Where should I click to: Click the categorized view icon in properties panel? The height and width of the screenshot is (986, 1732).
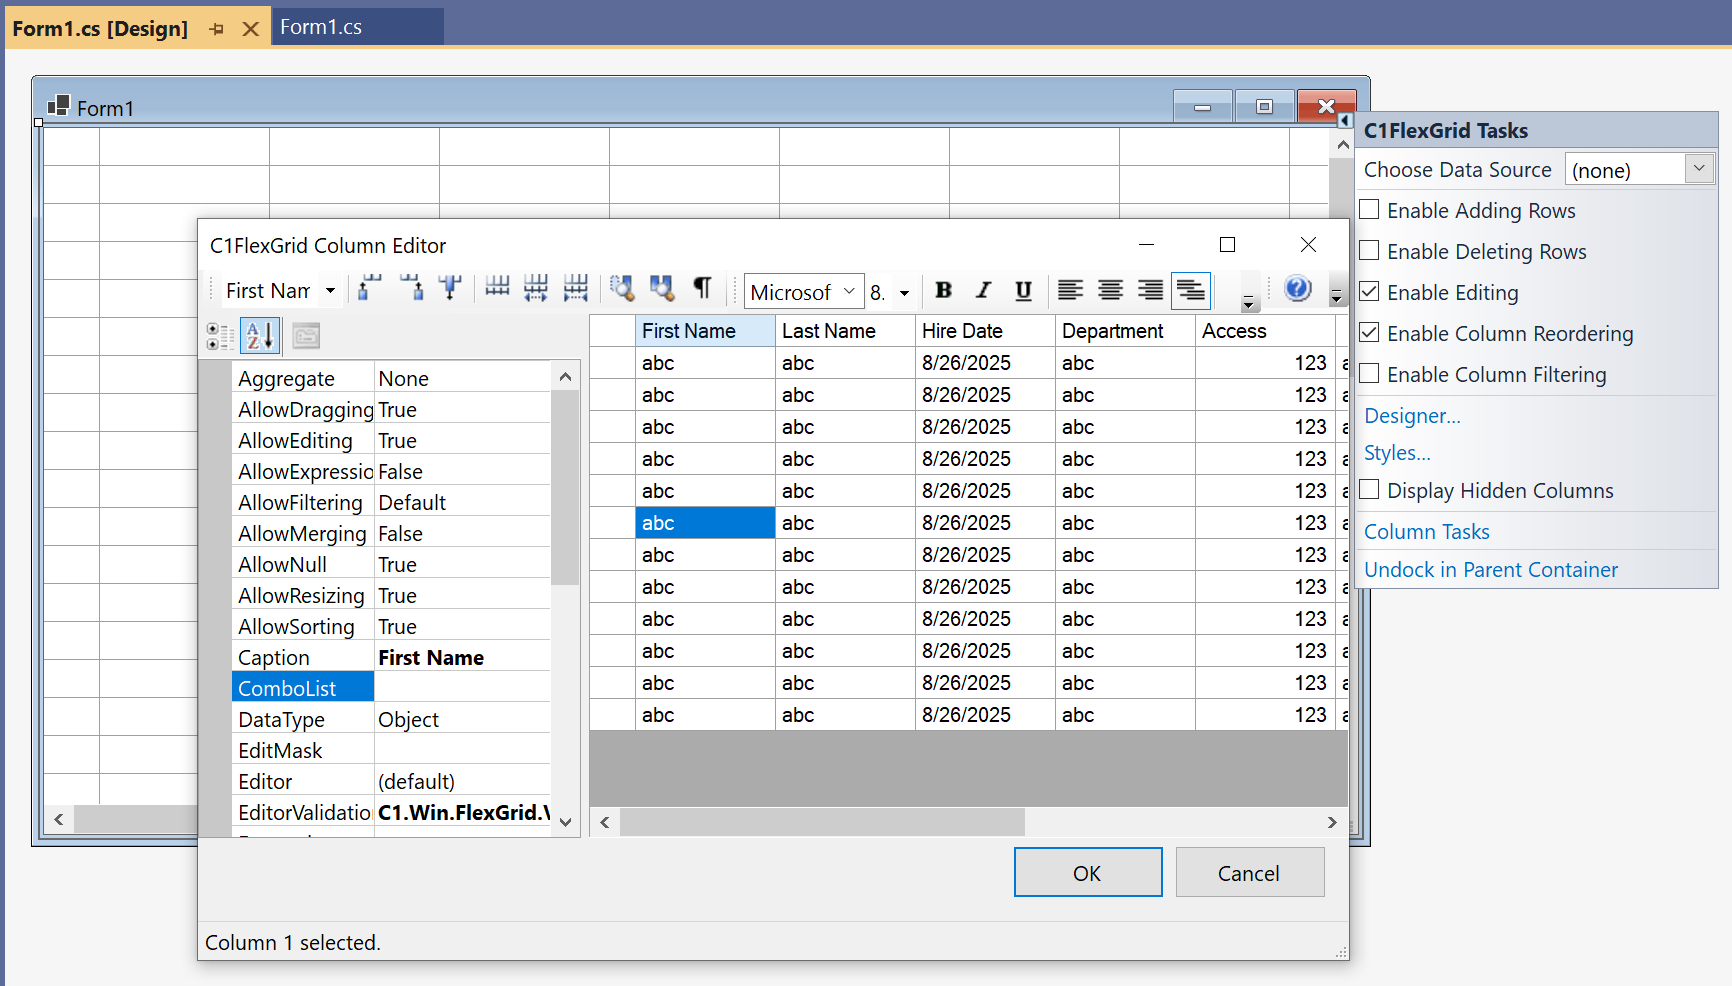click(220, 335)
